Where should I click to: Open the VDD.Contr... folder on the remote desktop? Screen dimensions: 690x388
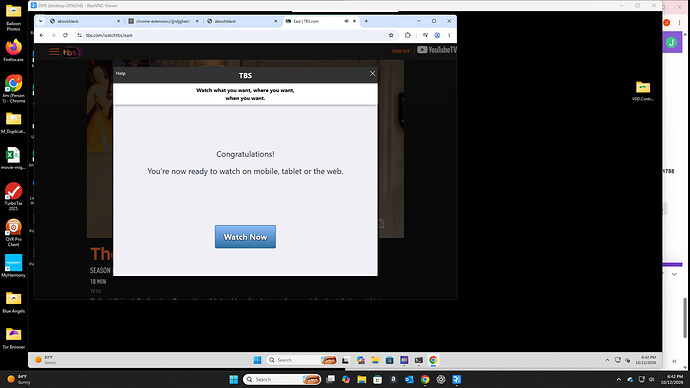pos(643,91)
